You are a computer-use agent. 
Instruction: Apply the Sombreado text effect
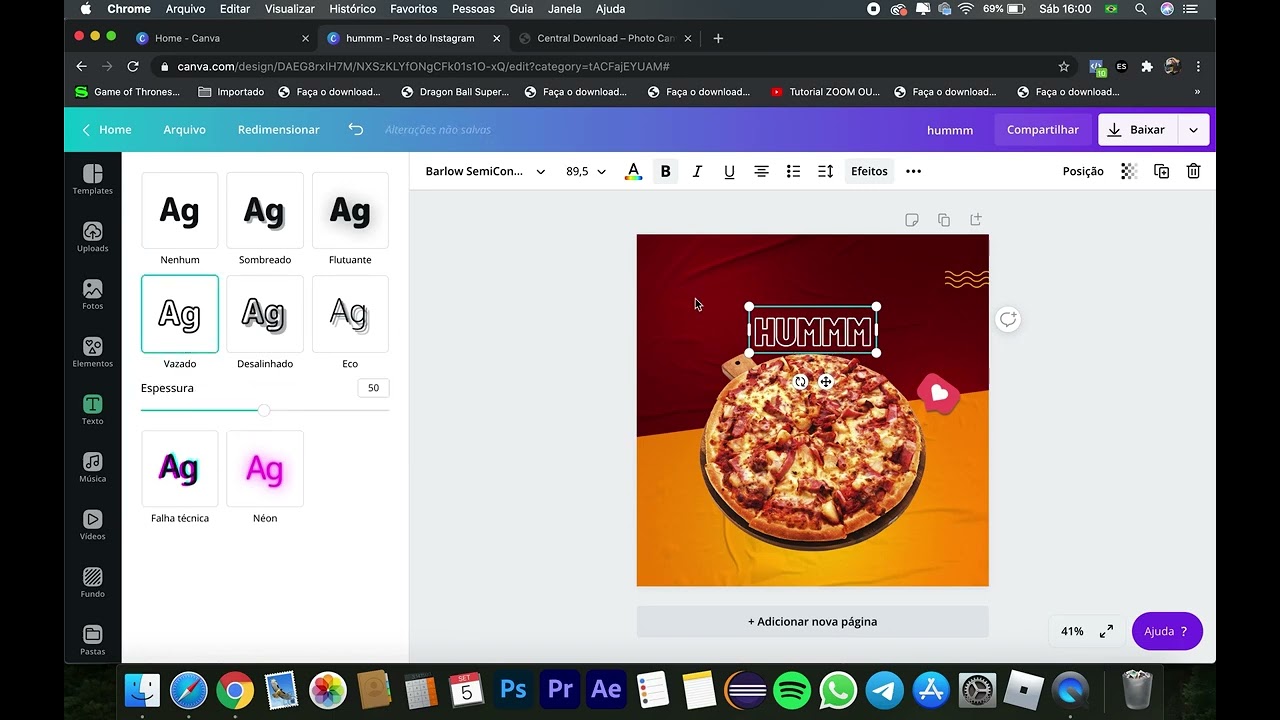265,210
